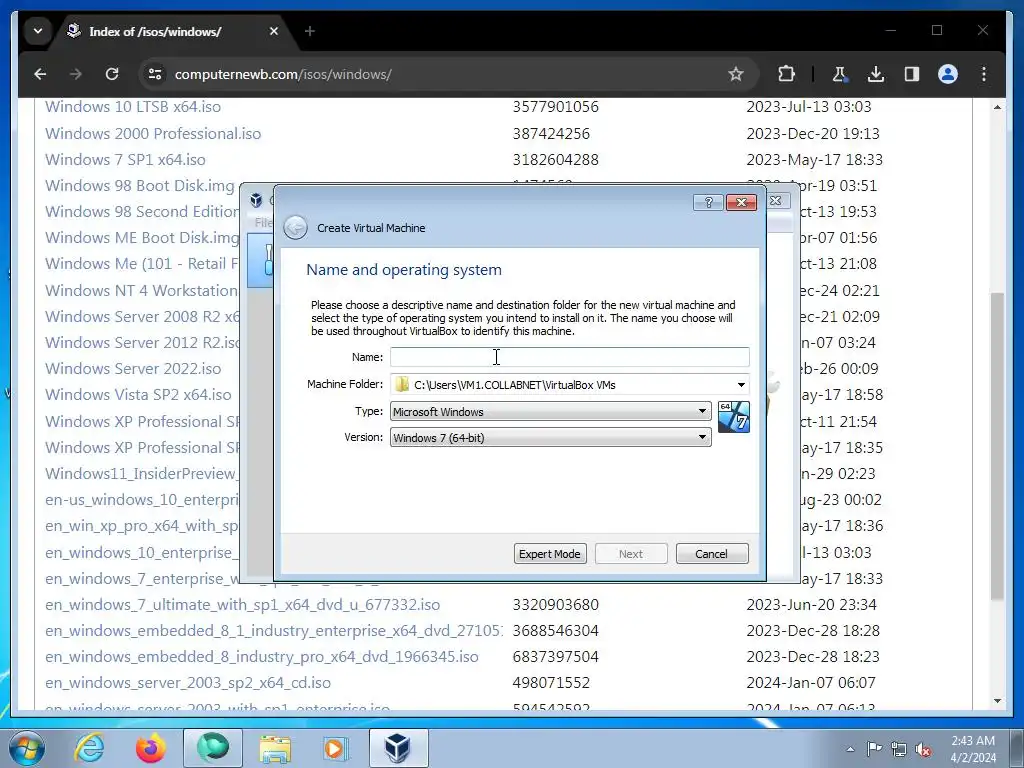Close the Index of /isos/windows/ tab
Image resolution: width=1024 pixels, height=768 pixels.
(x=274, y=31)
